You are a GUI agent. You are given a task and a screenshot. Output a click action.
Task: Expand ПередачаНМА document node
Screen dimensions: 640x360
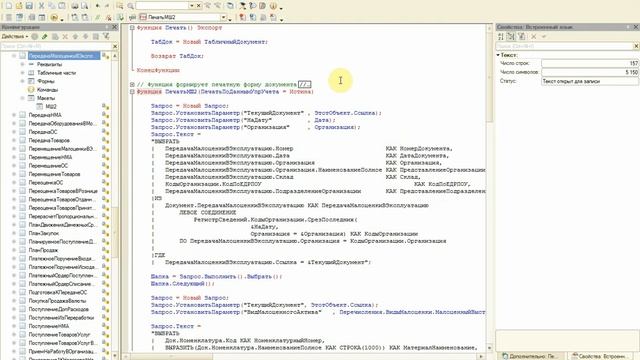[14, 115]
